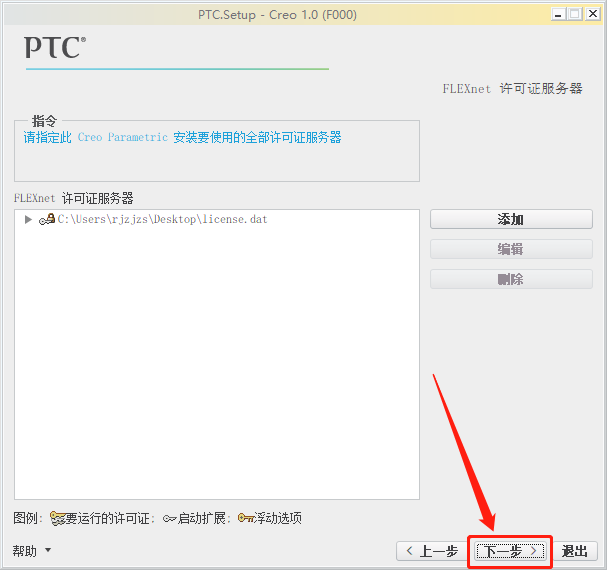The width and height of the screenshot is (607, 570).
Task: Click the PTC logo
Action: (x=55, y=47)
